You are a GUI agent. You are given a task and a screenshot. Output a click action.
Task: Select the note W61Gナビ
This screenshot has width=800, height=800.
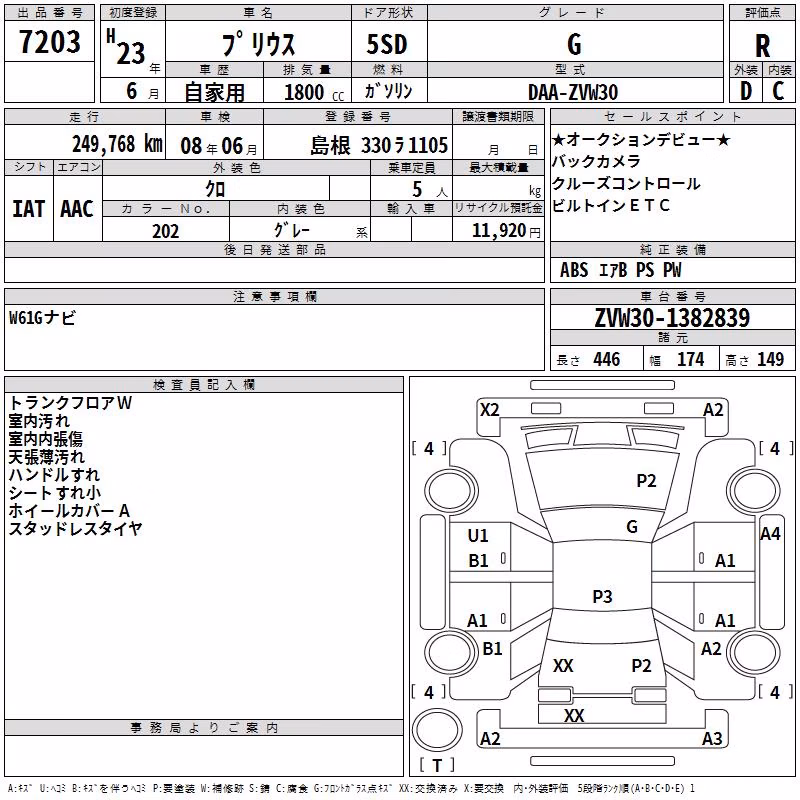coord(42,318)
